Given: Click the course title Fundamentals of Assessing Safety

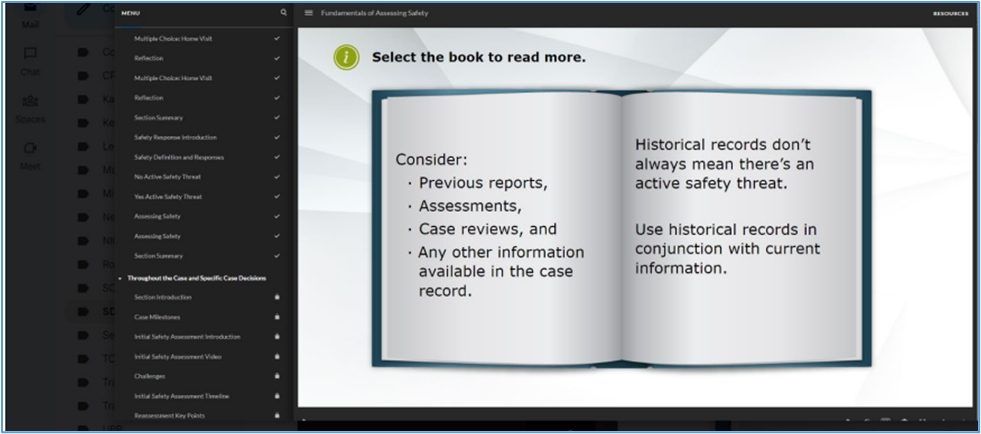Looking at the screenshot, I should [375, 13].
